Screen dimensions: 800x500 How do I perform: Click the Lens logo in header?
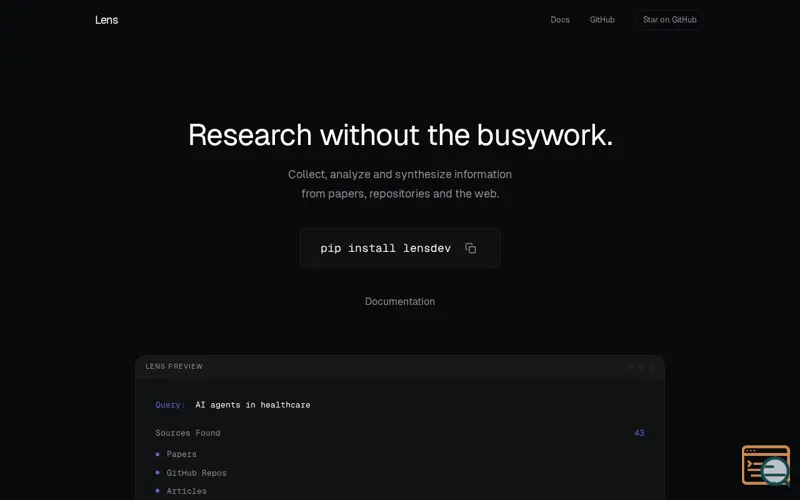[x=106, y=20]
